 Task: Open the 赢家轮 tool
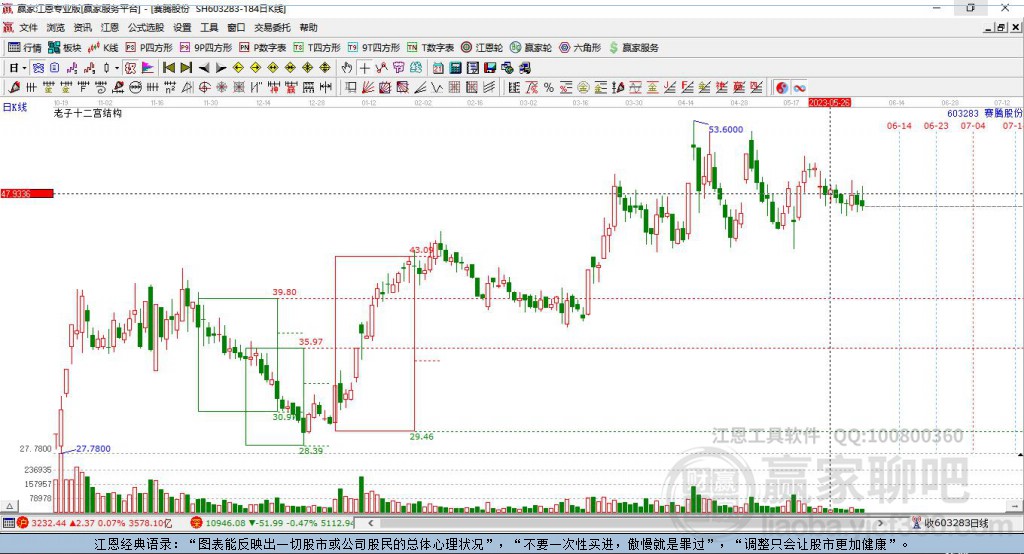tap(531, 48)
